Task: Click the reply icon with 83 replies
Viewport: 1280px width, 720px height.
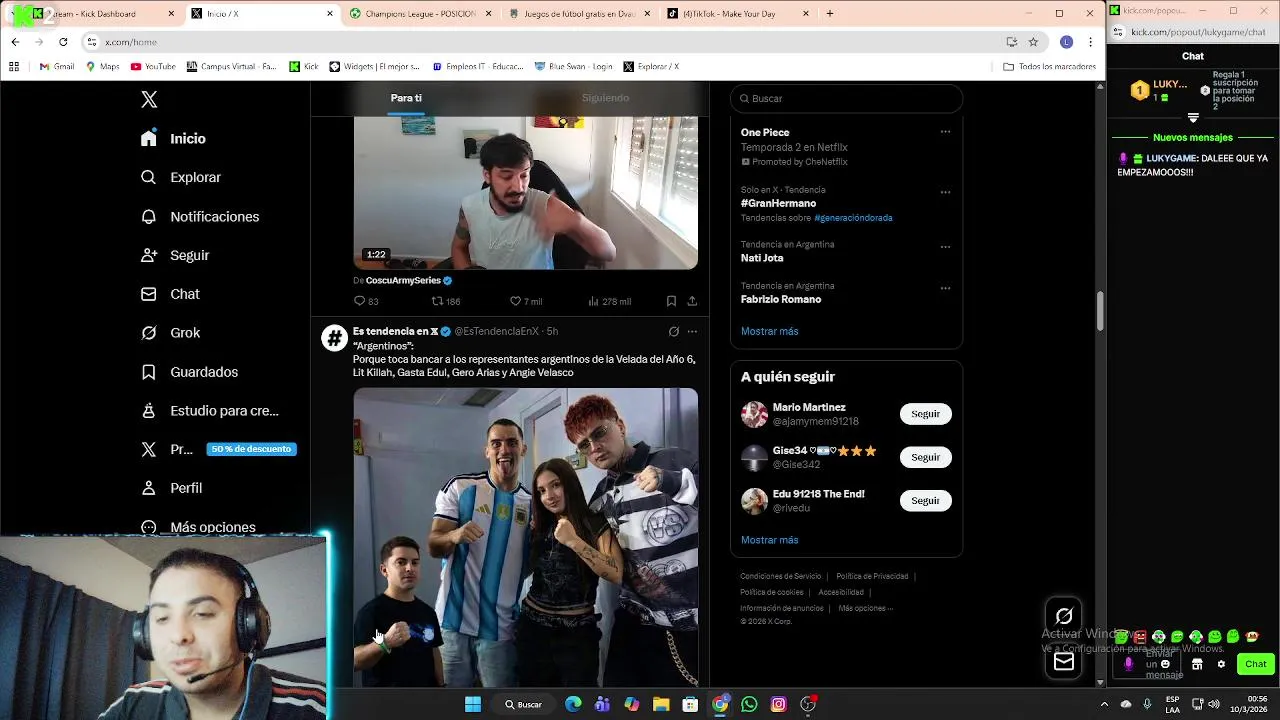Action: pos(360,301)
